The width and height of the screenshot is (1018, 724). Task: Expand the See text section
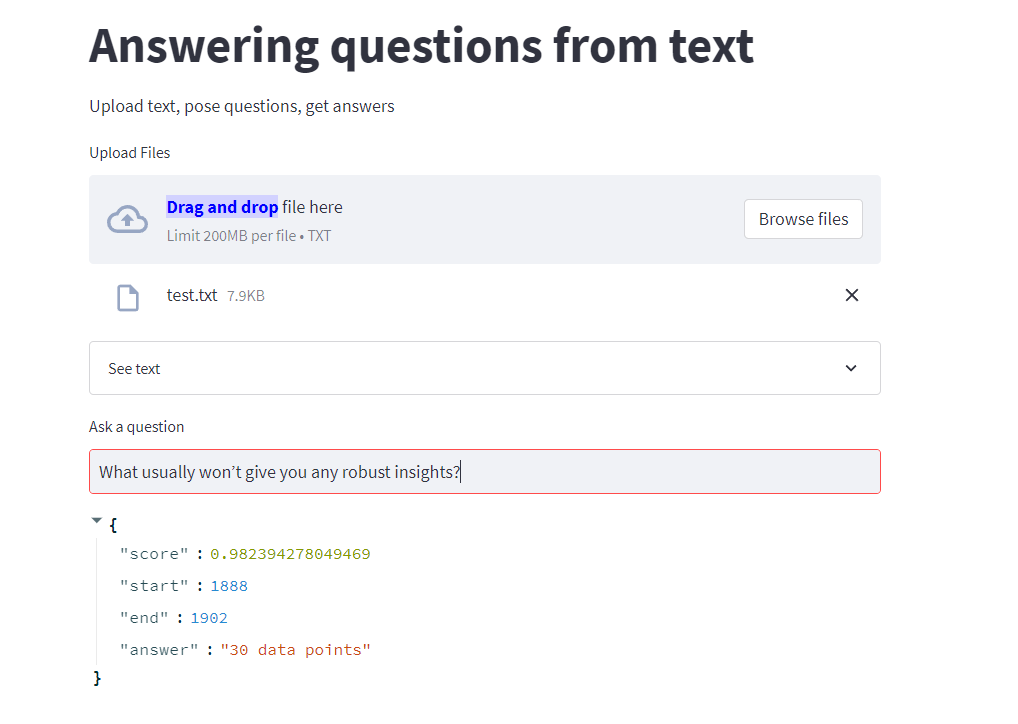[x=484, y=368]
